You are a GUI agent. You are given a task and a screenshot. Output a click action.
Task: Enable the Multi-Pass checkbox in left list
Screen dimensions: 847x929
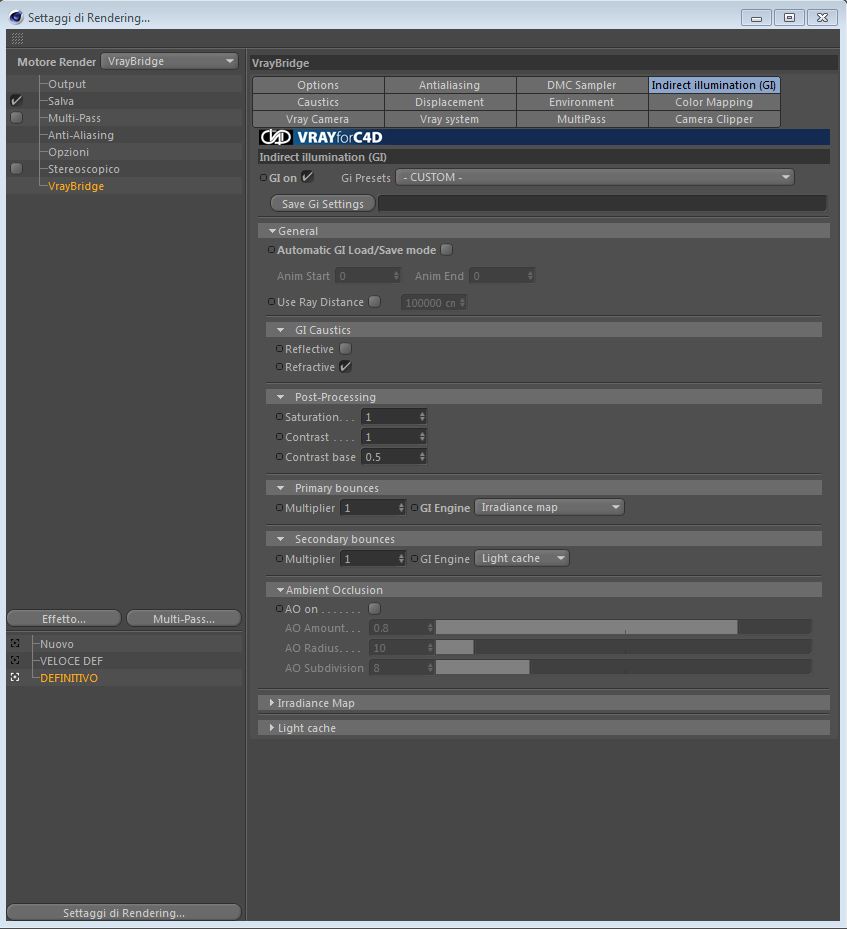click(x=17, y=117)
